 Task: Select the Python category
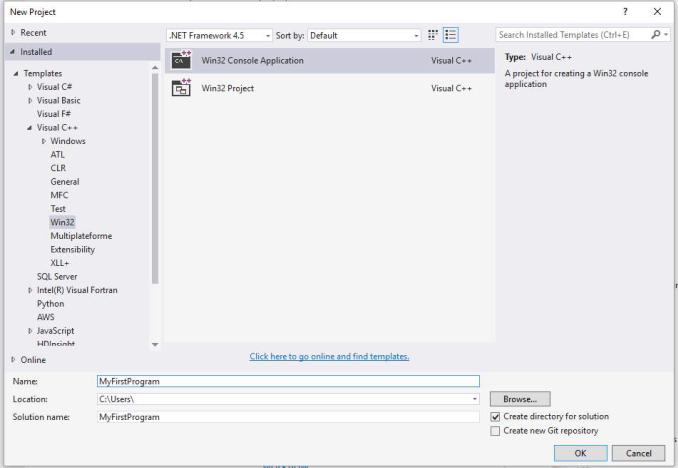click(x=51, y=304)
